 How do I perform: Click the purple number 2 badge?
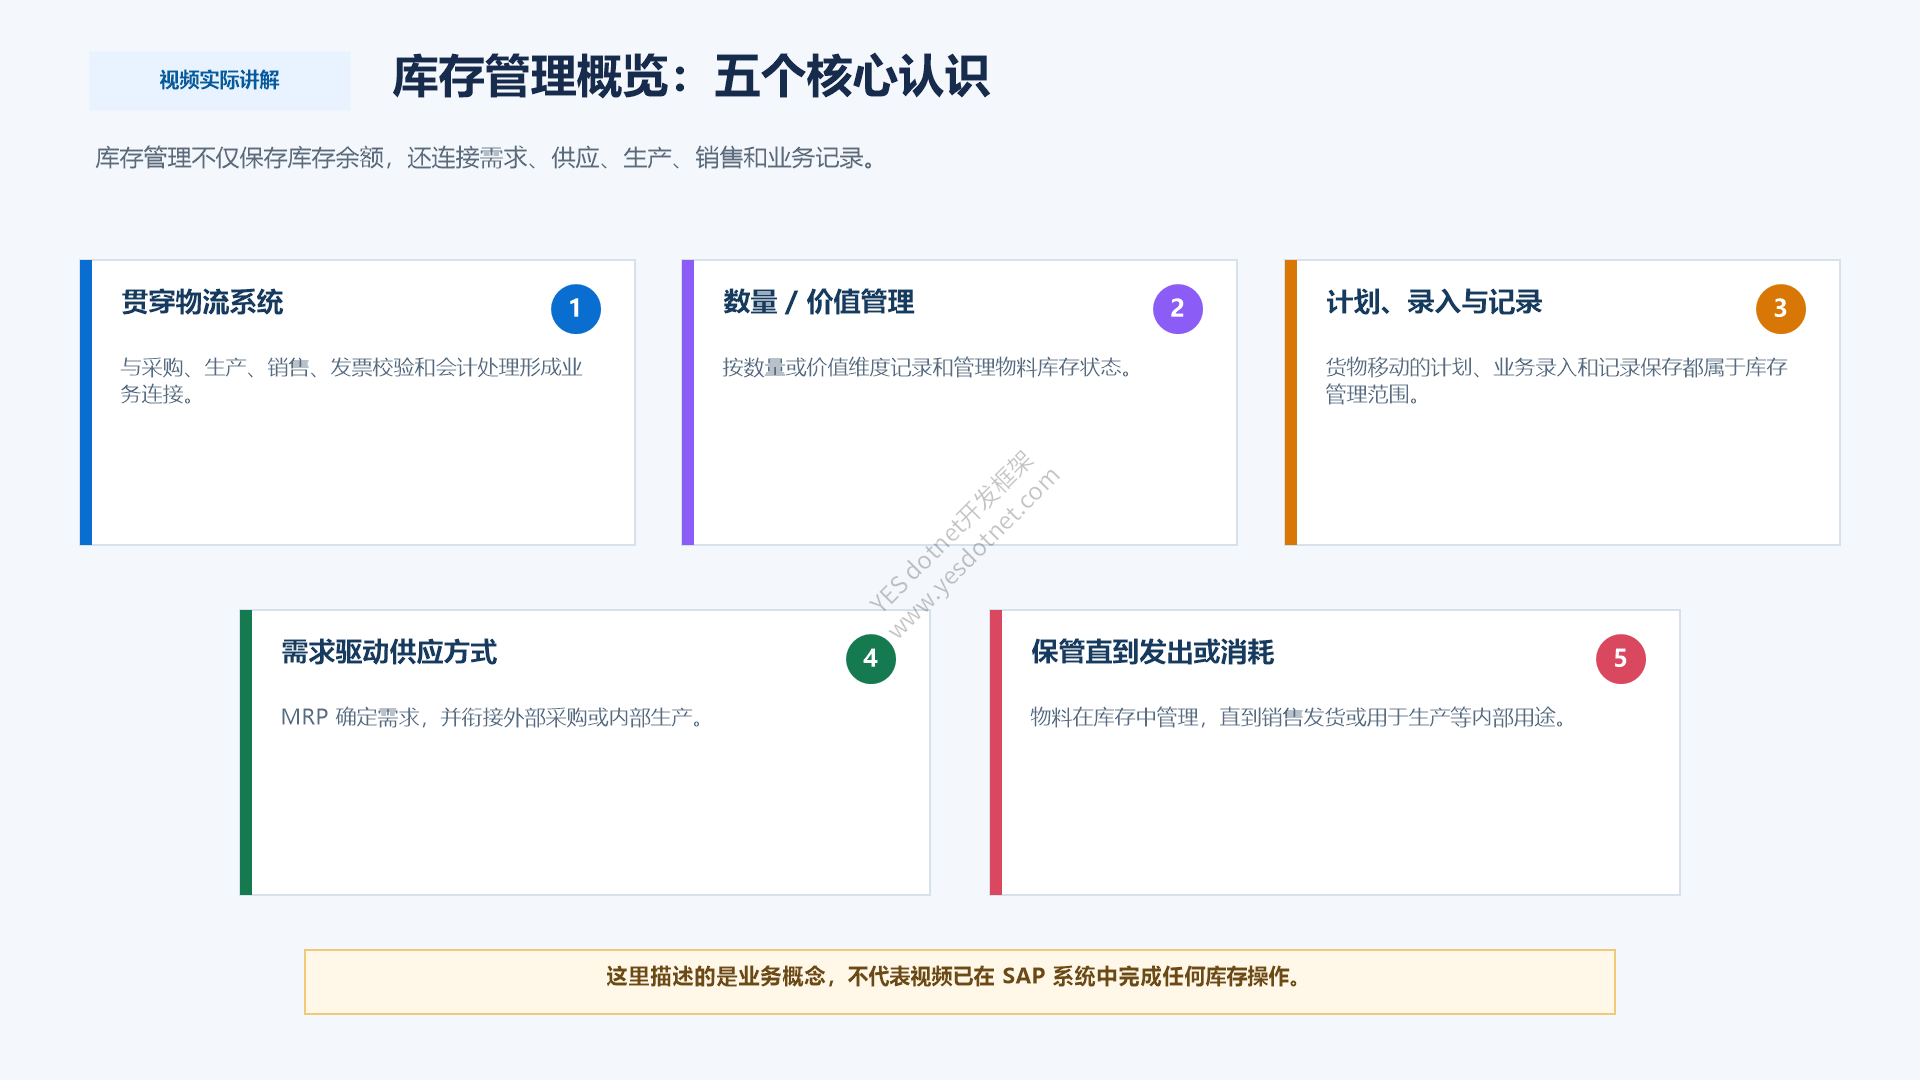(x=1177, y=309)
